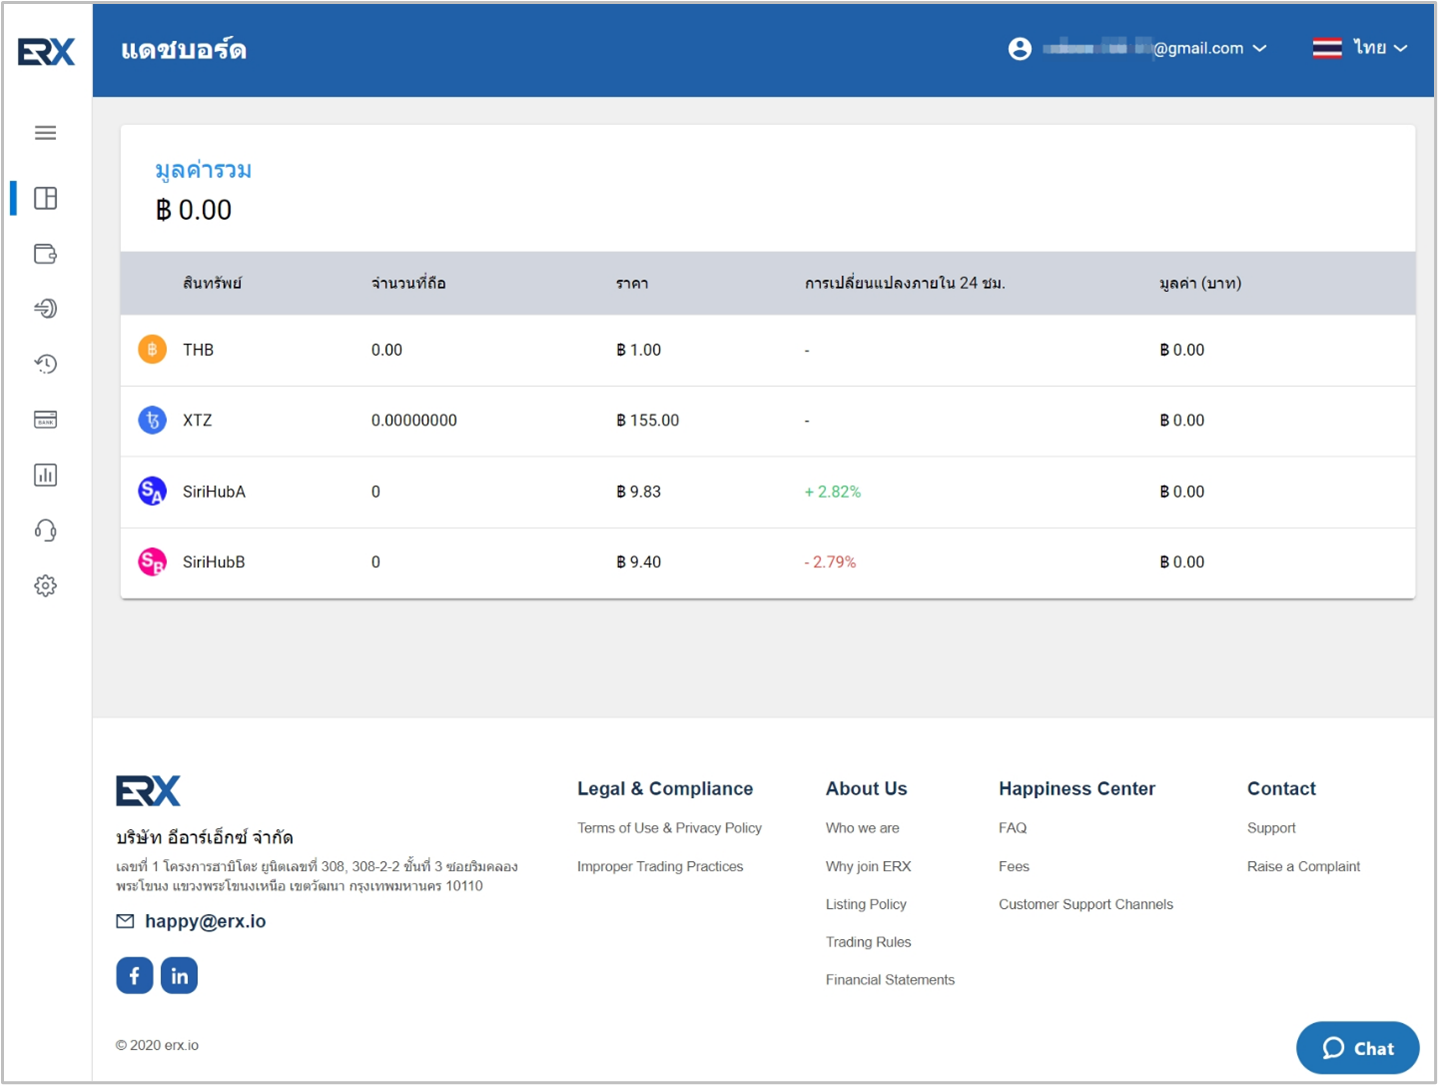Open the wallet sidebar icon
The width and height of the screenshot is (1438, 1085).
tap(45, 254)
